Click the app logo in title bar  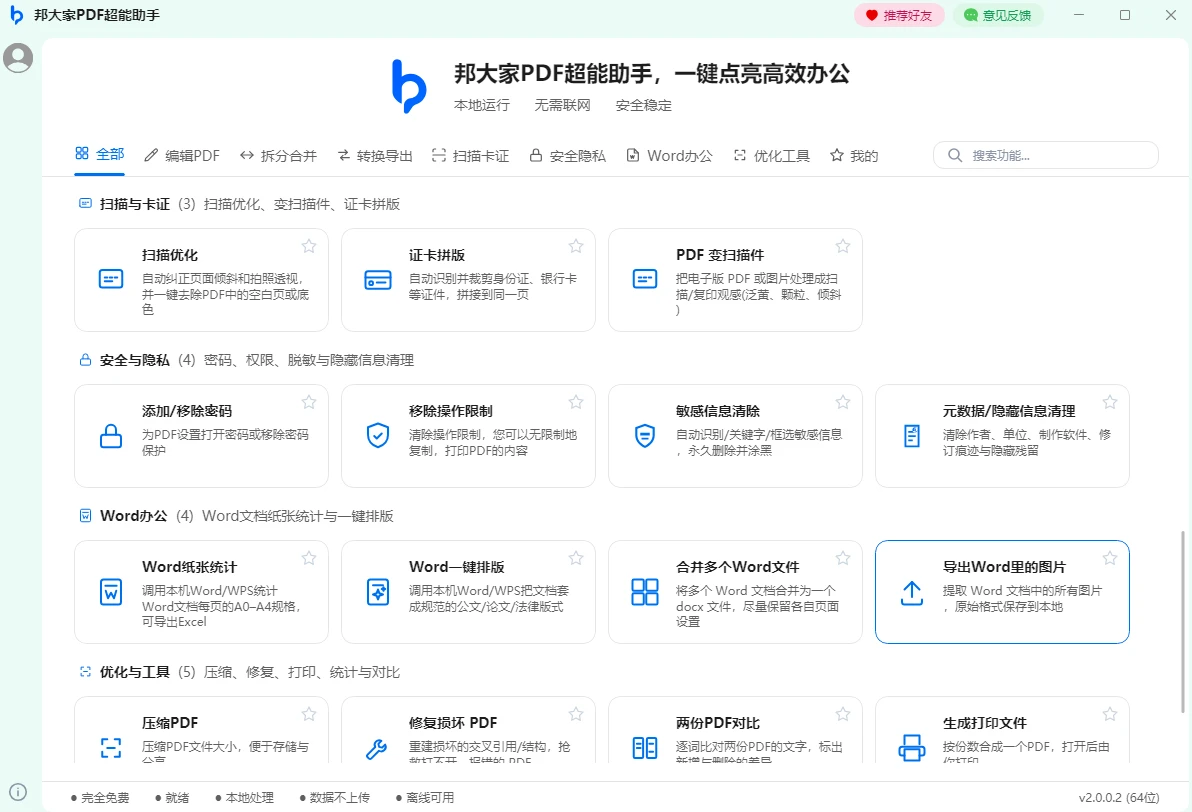[16, 15]
